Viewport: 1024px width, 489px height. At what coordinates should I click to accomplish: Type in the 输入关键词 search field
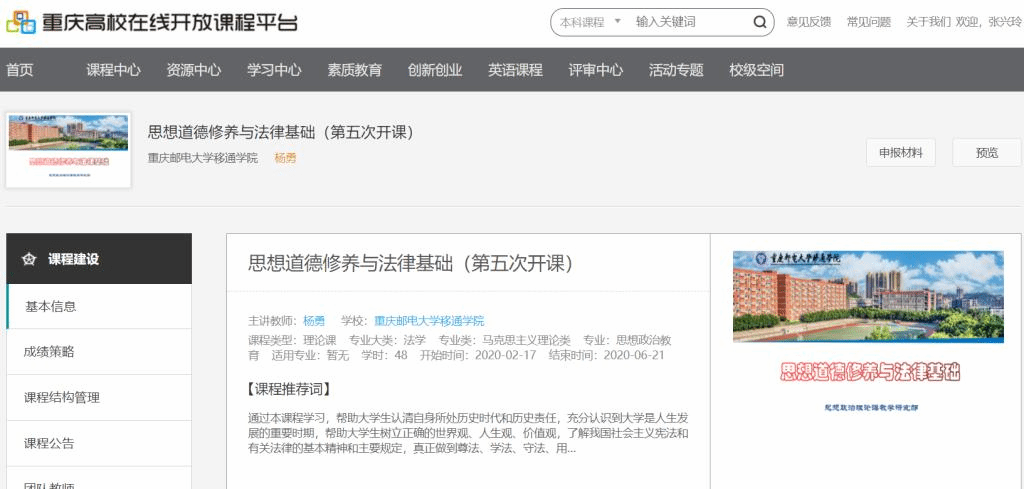click(688, 22)
